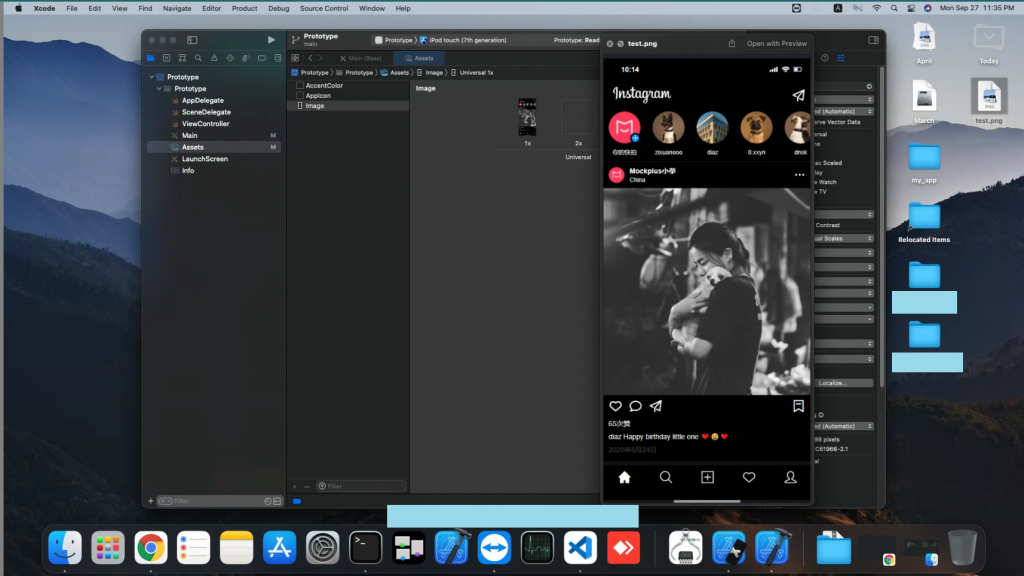The image size is (1024, 576).
Task: Open the iPod touch (7th generation) destination selector
Action: pyautogui.click(x=463, y=40)
